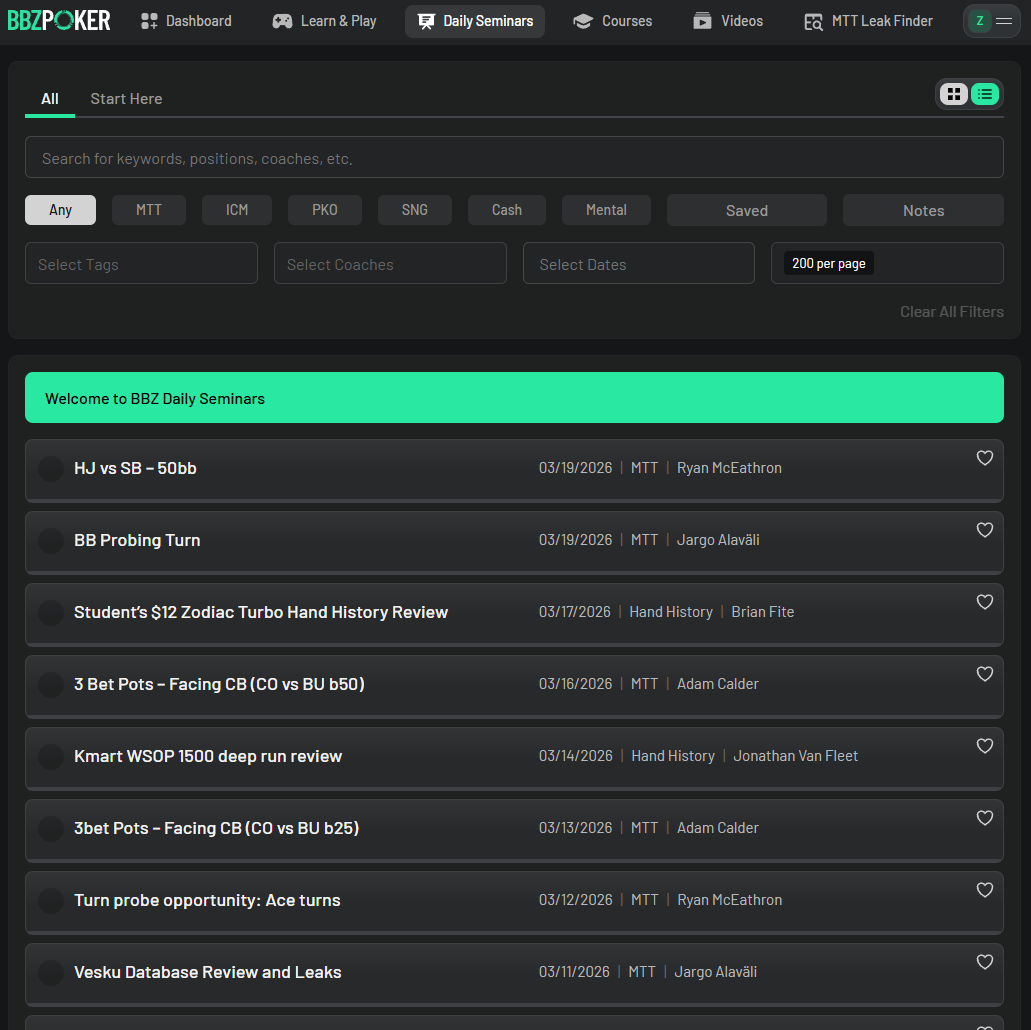Switch to grid view layout
The width and height of the screenshot is (1031, 1030).
[x=954, y=94]
